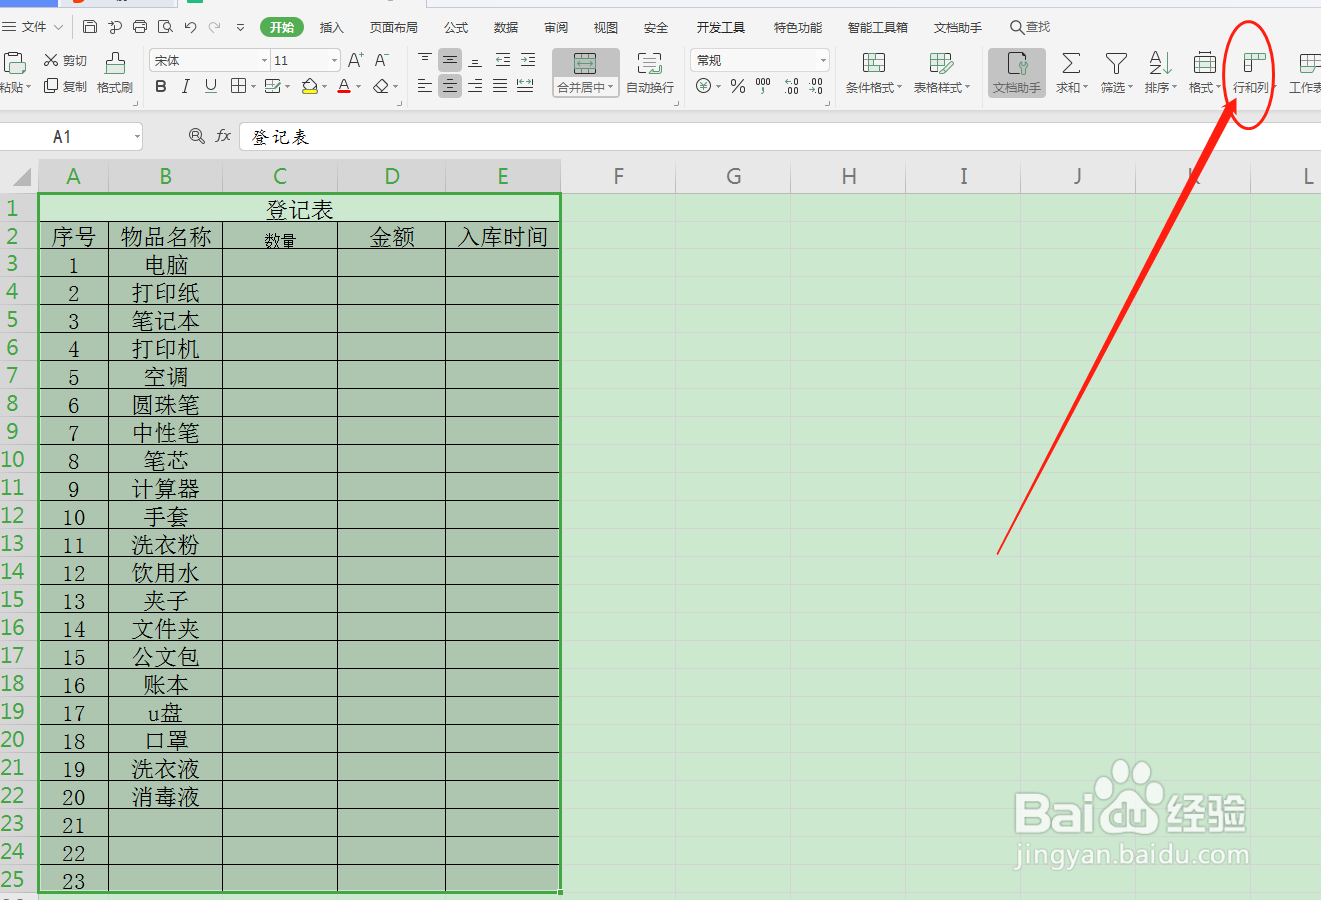Apply thousands separator style
Image resolution: width=1321 pixels, height=900 pixels.
pos(763,87)
